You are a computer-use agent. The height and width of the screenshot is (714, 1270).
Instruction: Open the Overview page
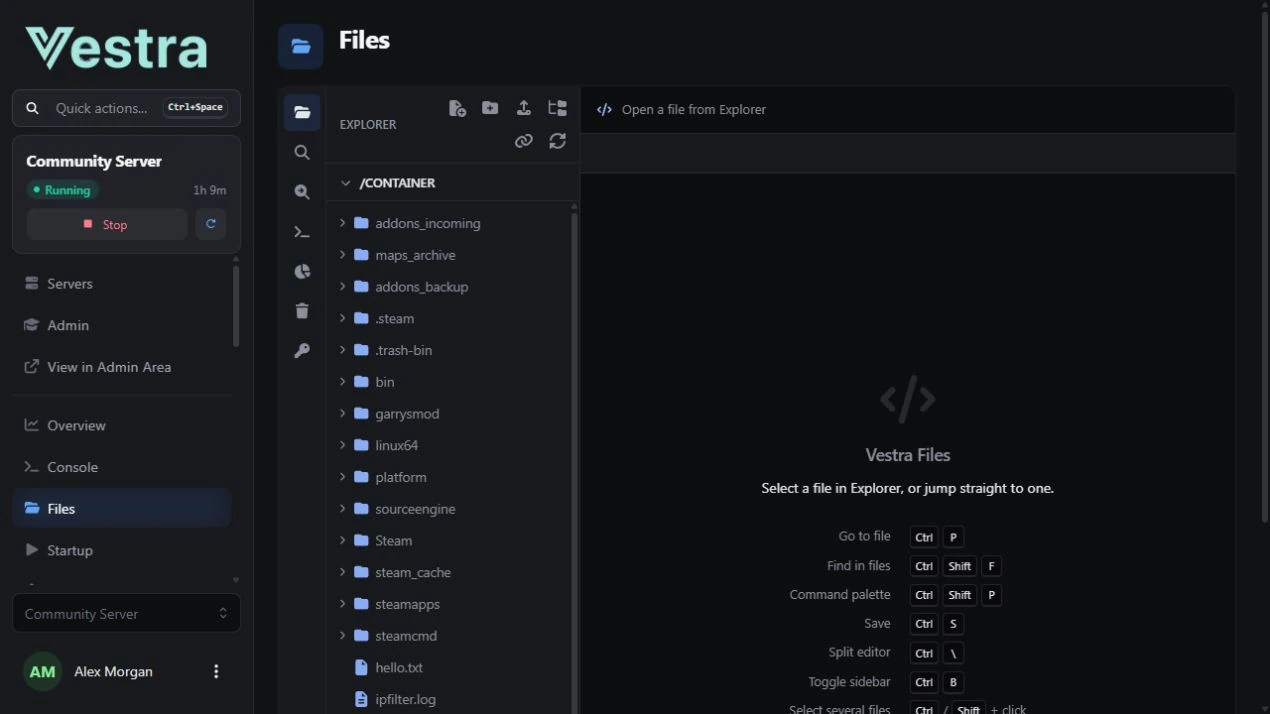122,425
